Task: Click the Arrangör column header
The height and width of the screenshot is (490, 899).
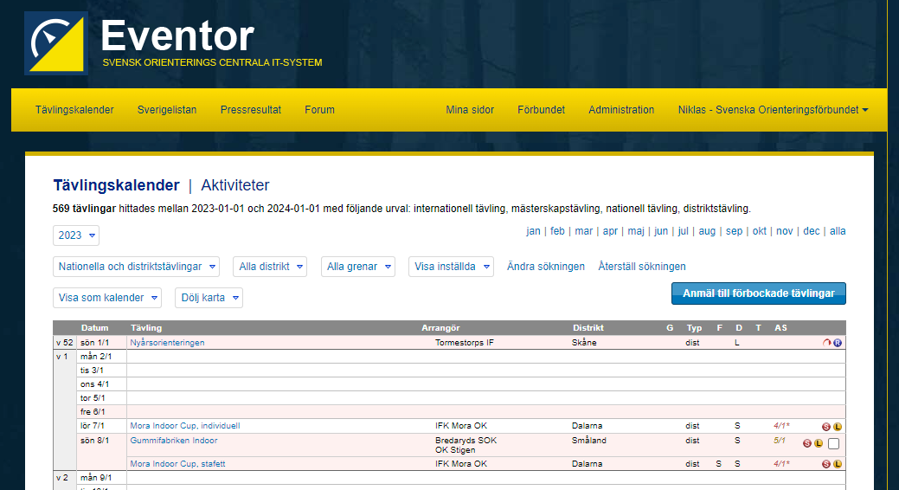Action: point(440,328)
